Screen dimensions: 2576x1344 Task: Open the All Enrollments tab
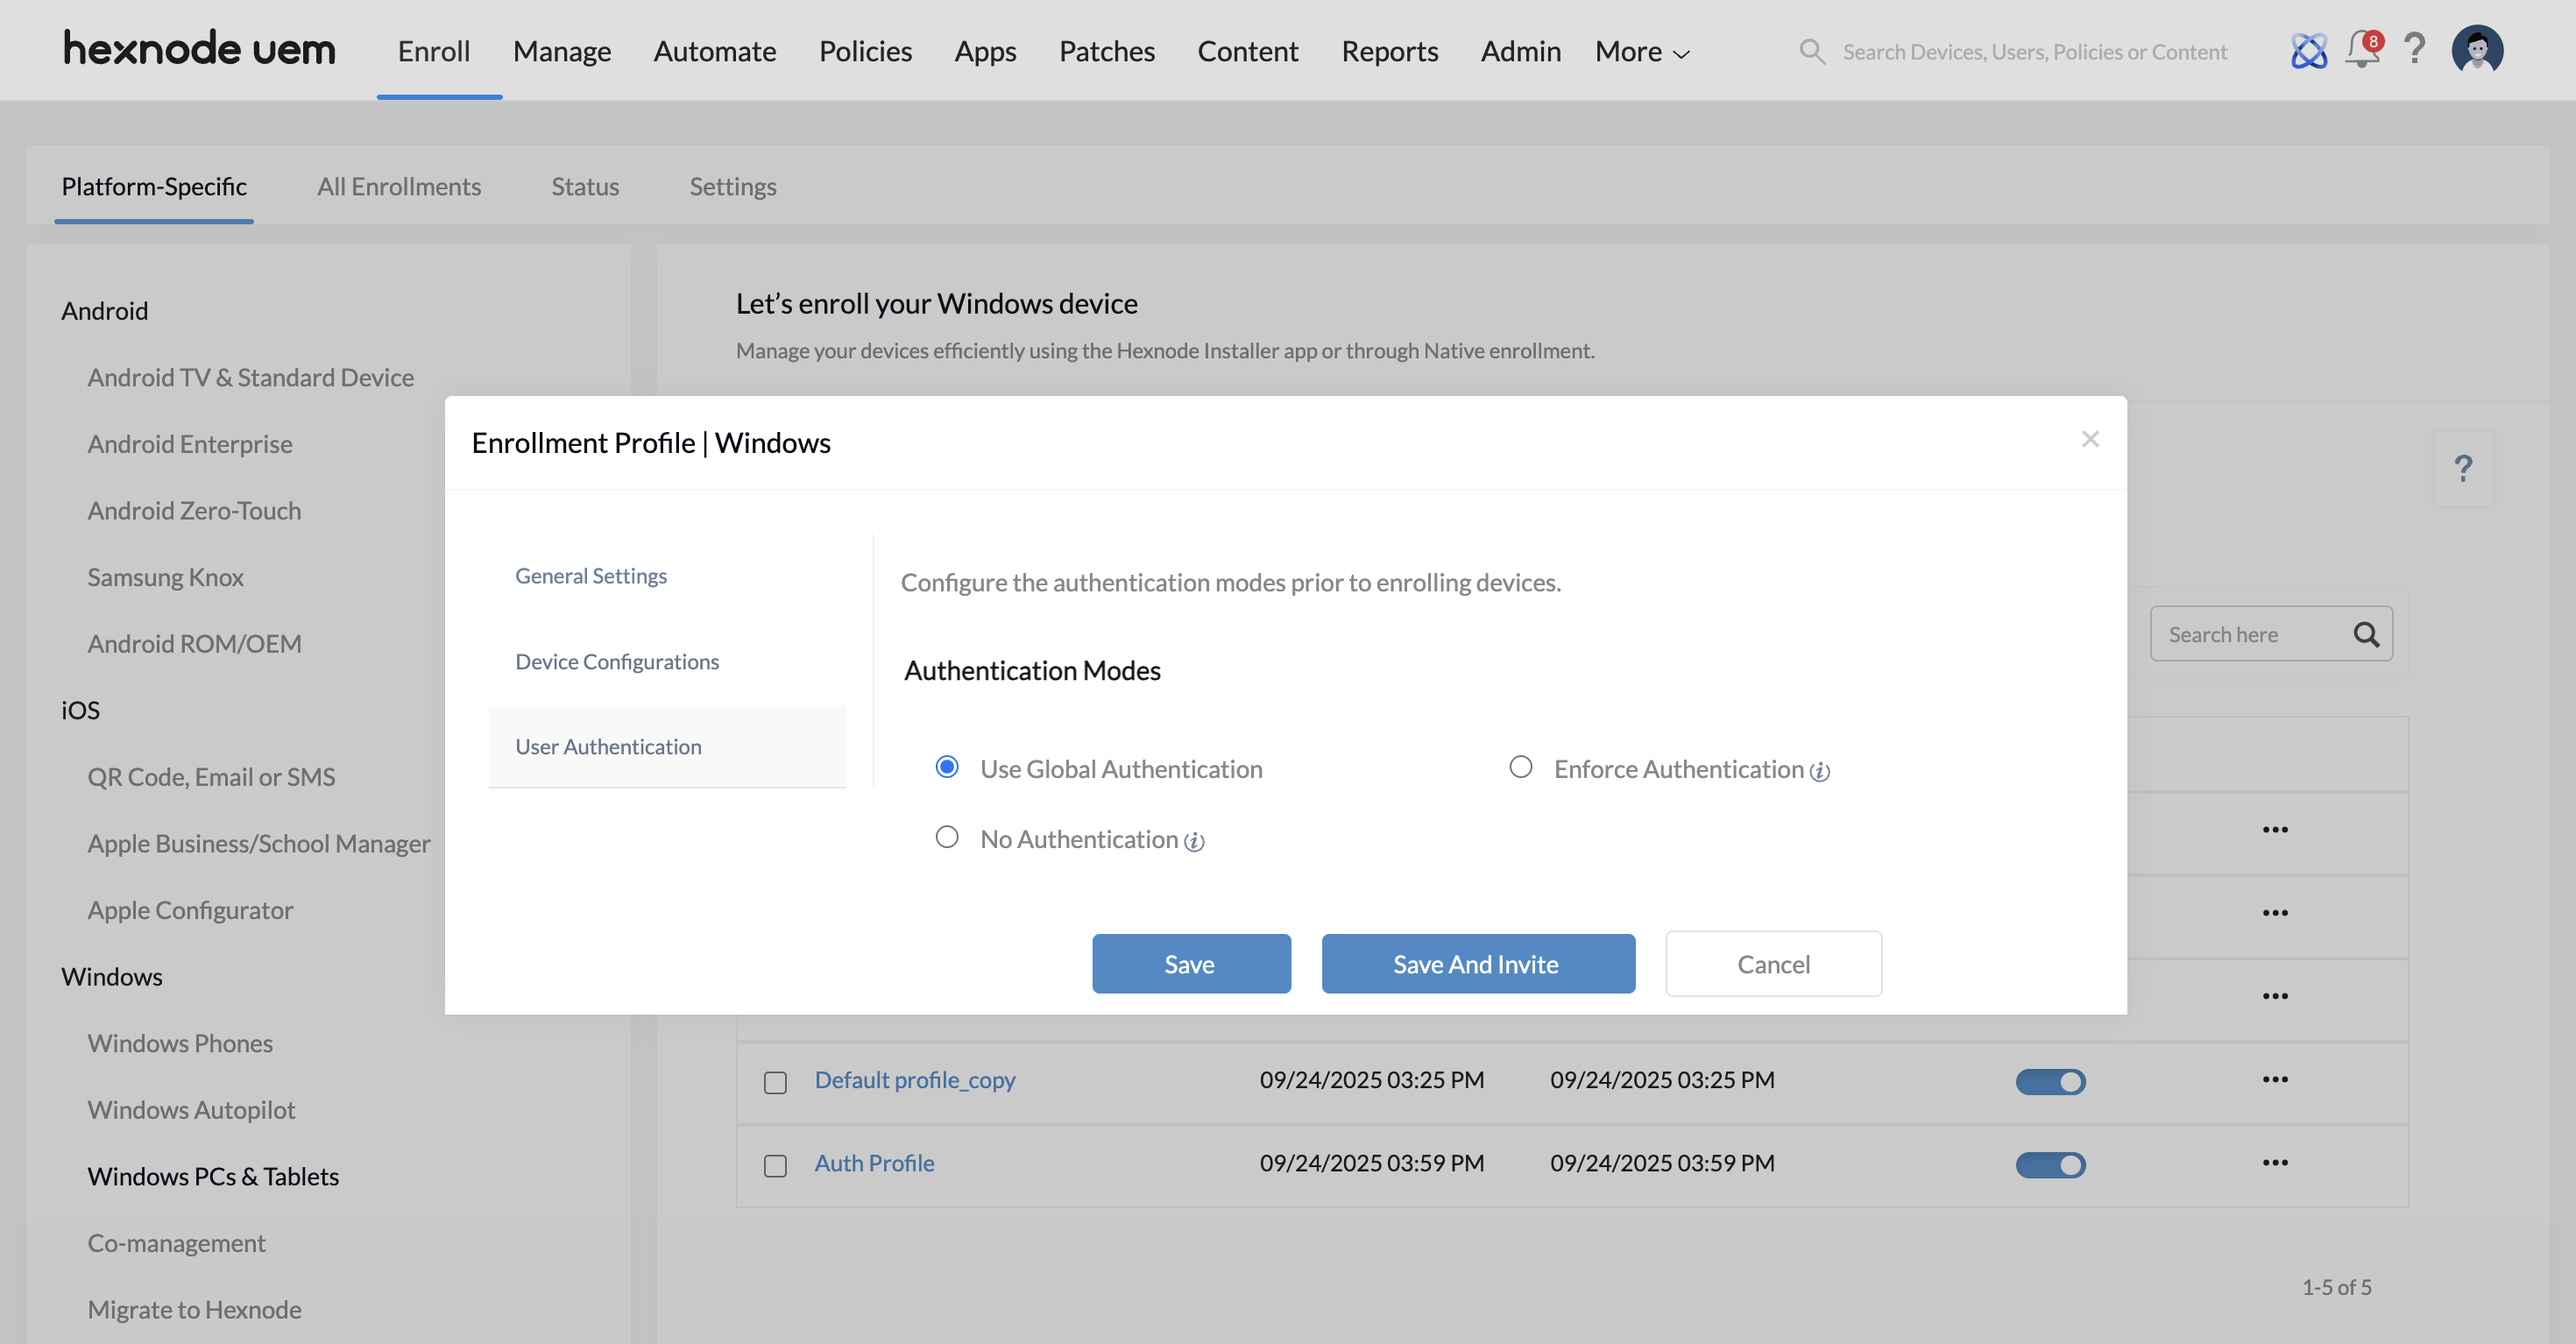pyautogui.click(x=399, y=186)
